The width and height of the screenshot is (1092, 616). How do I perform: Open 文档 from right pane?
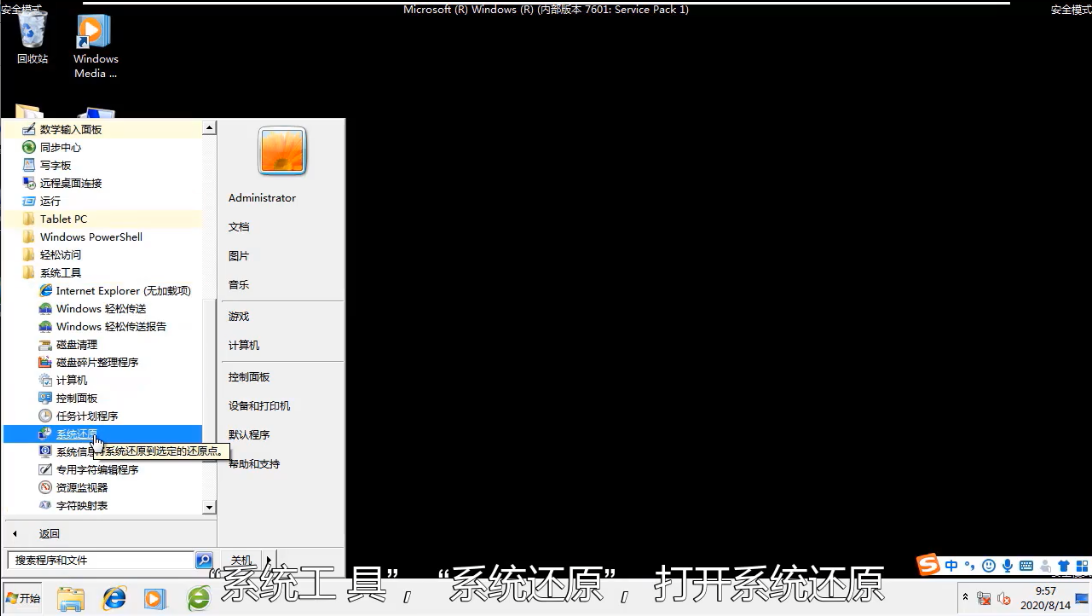(239, 227)
